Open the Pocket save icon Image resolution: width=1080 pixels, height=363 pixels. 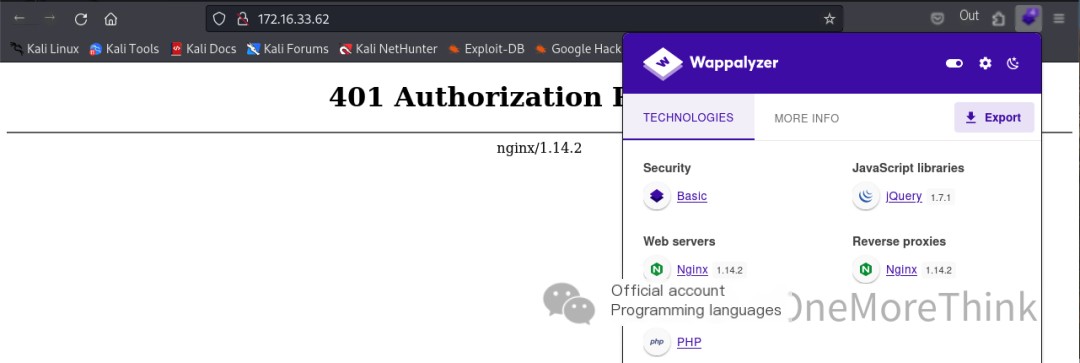[x=937, y=19]
